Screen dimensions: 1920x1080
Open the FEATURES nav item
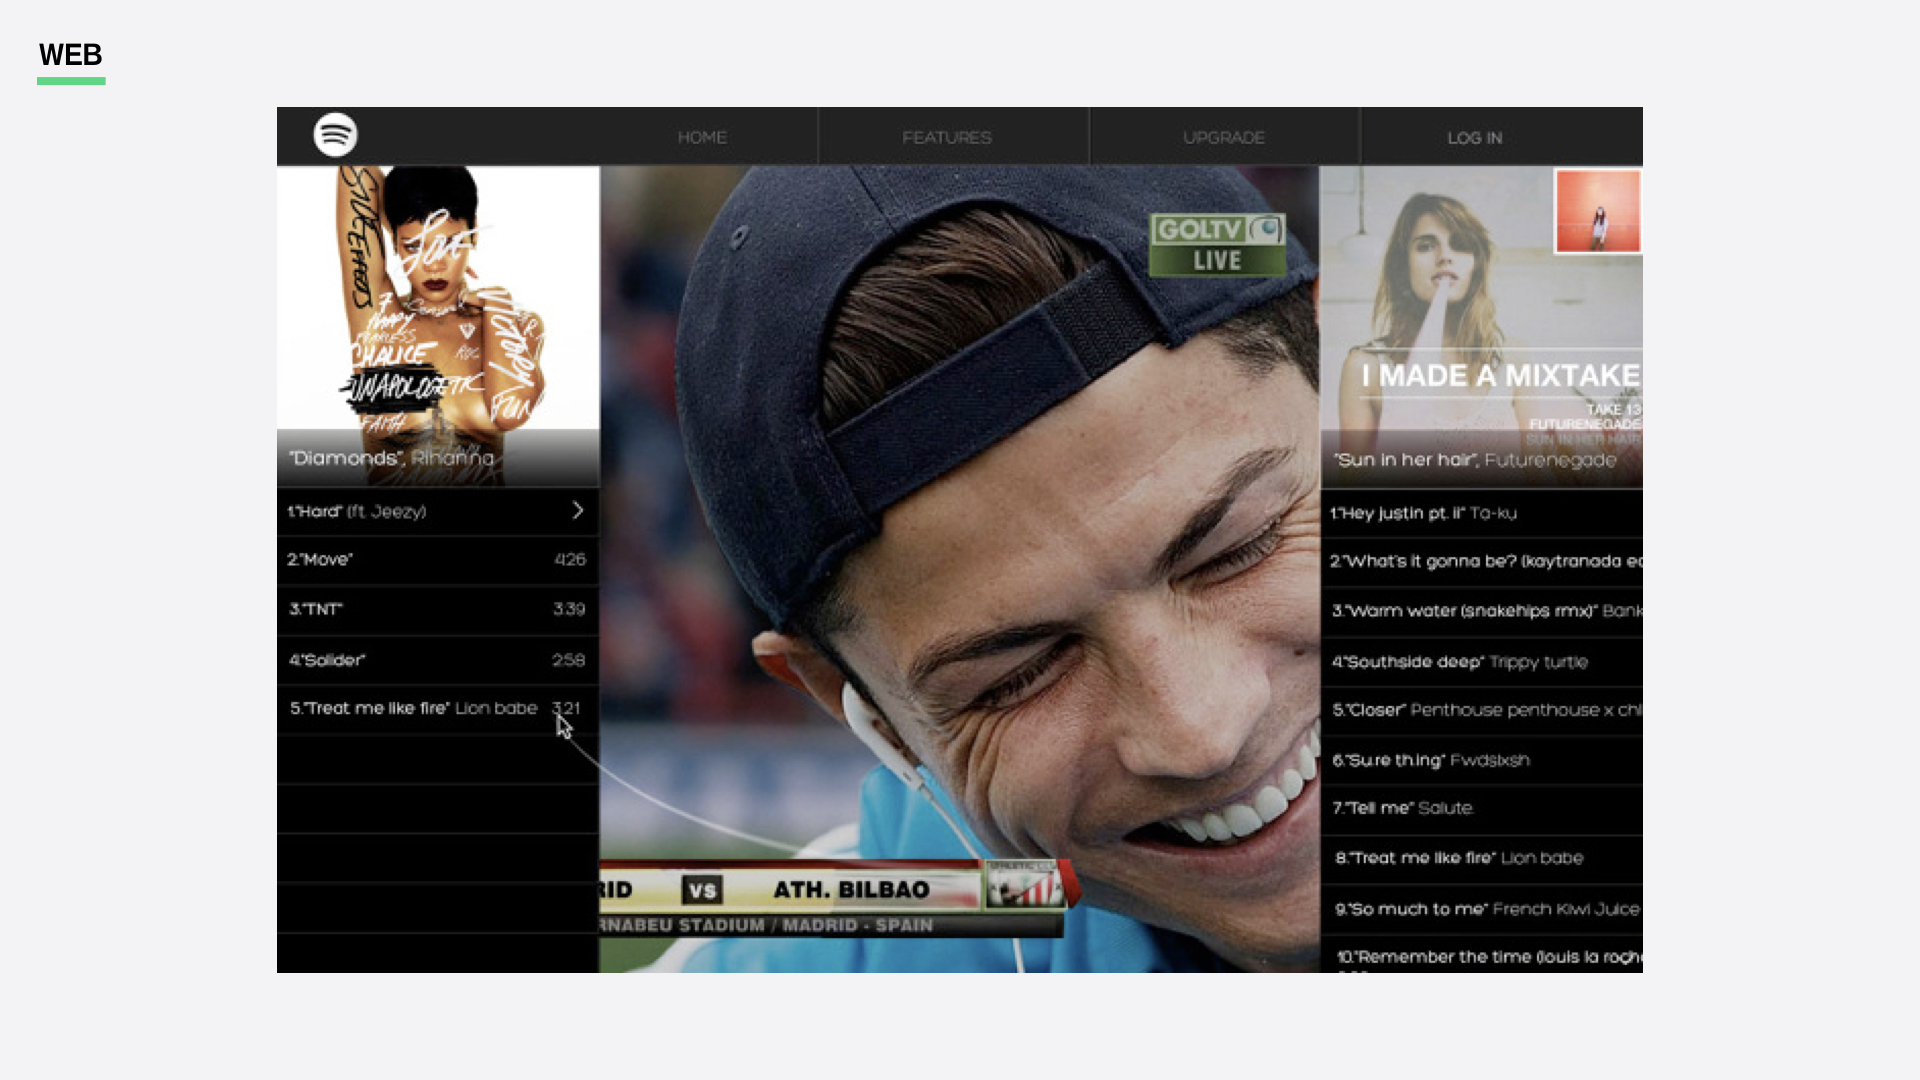[947, 137]
